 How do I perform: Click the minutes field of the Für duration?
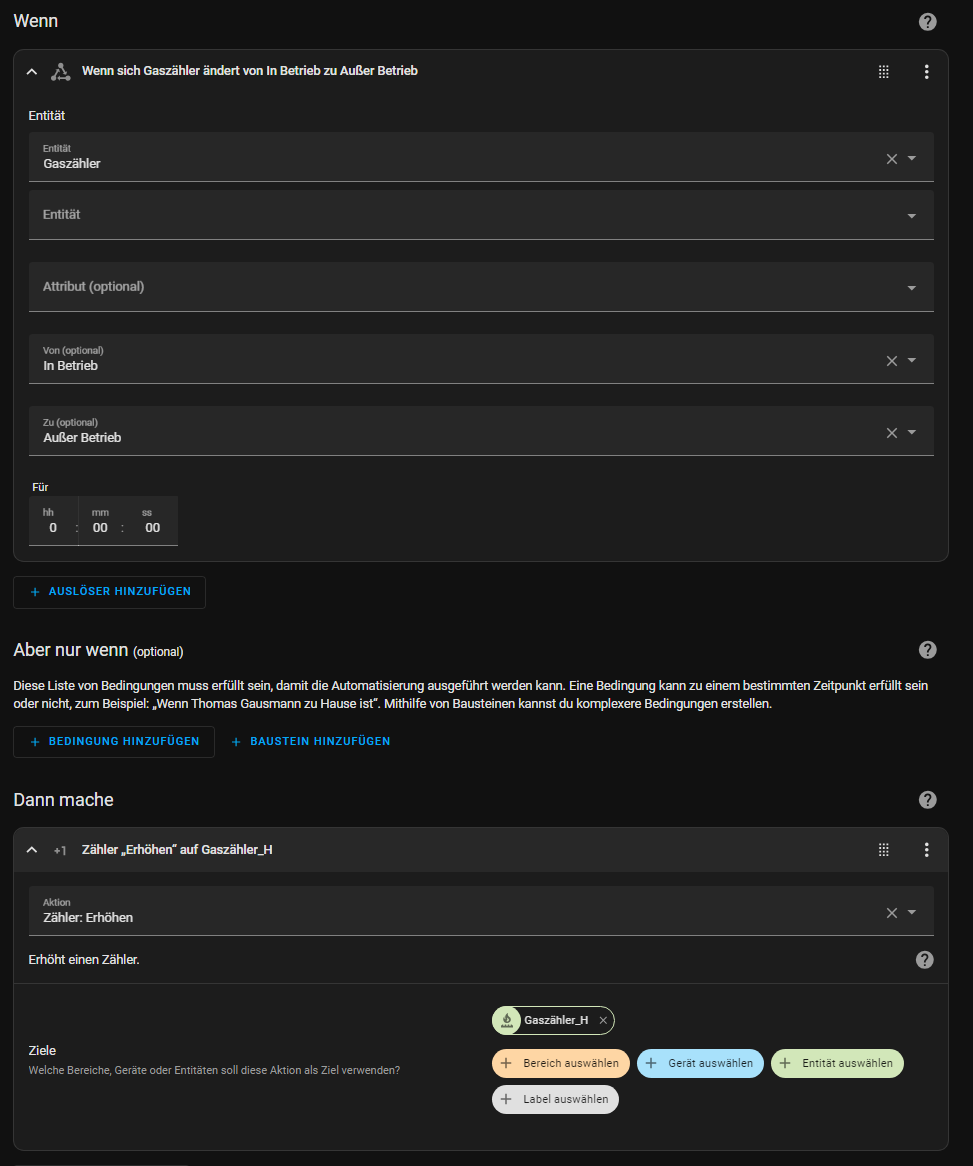100,527
